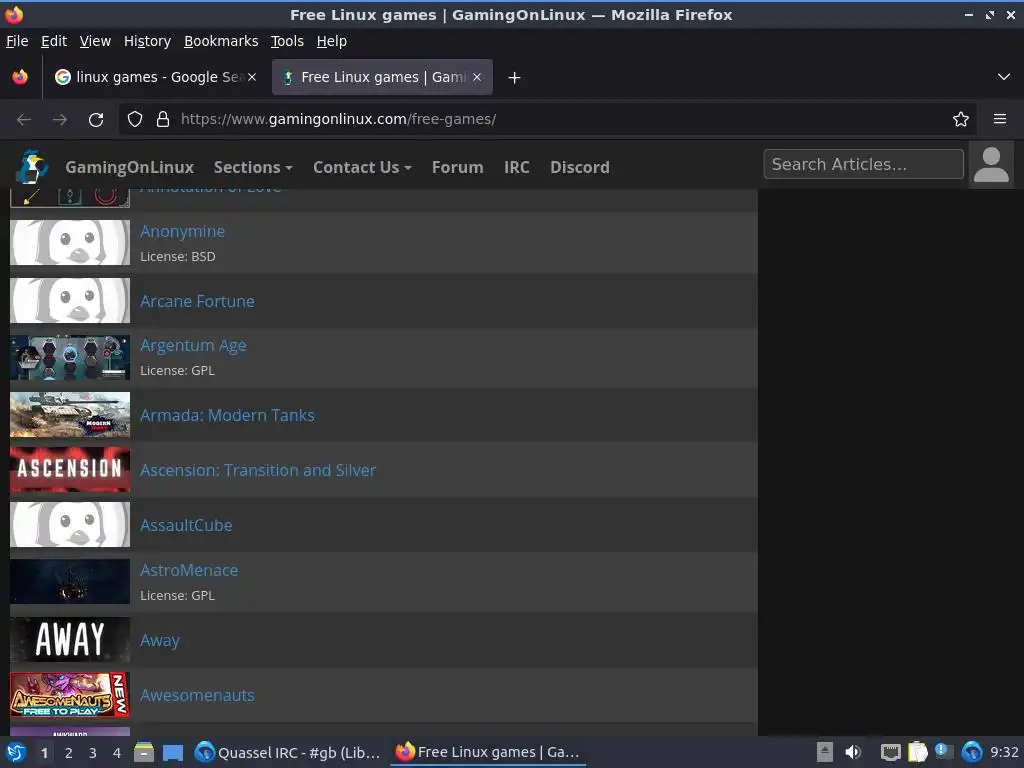Viewport: 1024px width, 768px height.
Task: Open the file manager taskbar icon
Action: click(144, 752)
